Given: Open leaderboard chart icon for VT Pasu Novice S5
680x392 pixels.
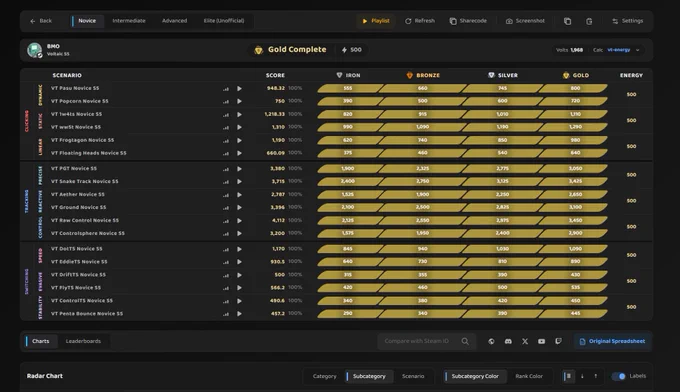Looking at the screenshot, I should click(x=226, y=89).
